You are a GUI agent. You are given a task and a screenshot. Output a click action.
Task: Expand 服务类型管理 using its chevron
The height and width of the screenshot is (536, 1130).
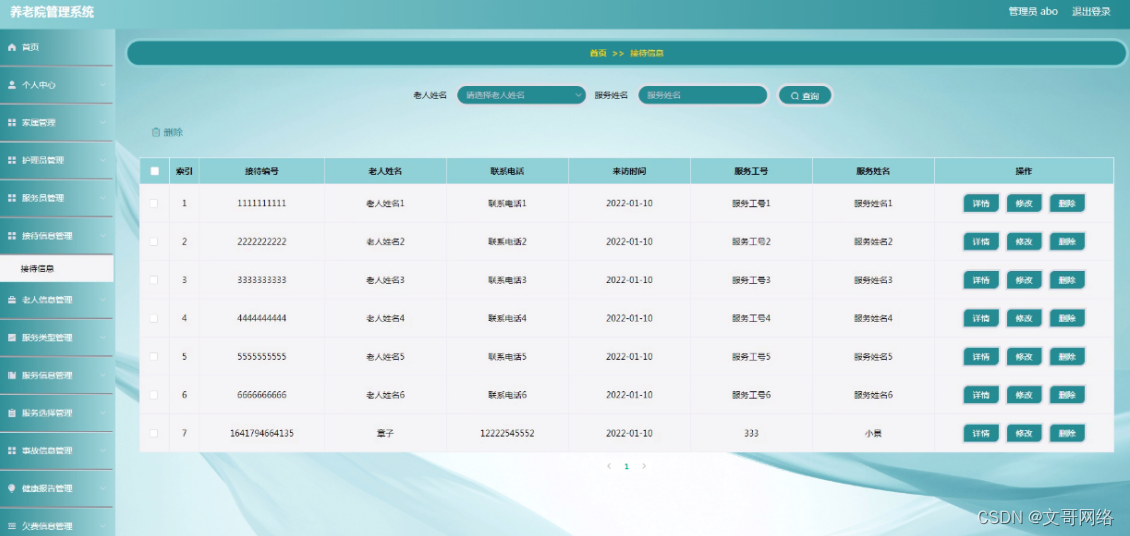pyautogui.click(x=103, y=337)
